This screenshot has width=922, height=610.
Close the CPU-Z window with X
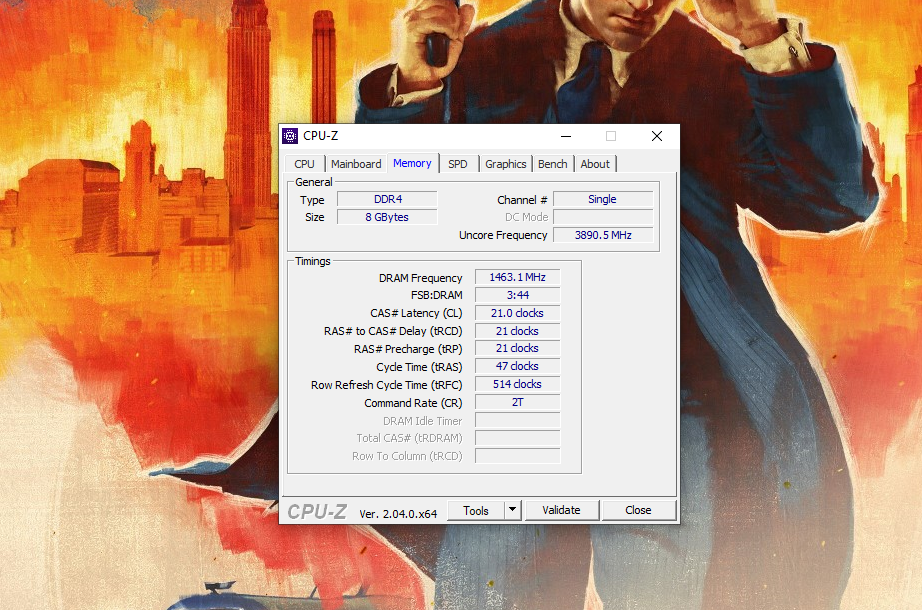coord(657,136)
